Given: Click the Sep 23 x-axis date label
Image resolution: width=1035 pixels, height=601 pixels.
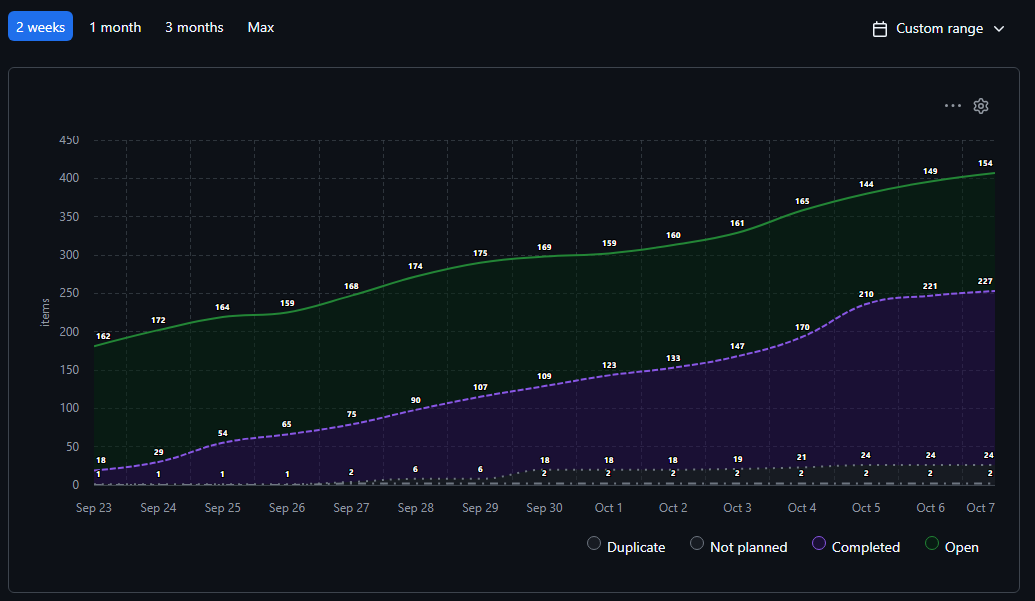Looking at the screenshot, I should click(94, 508).
